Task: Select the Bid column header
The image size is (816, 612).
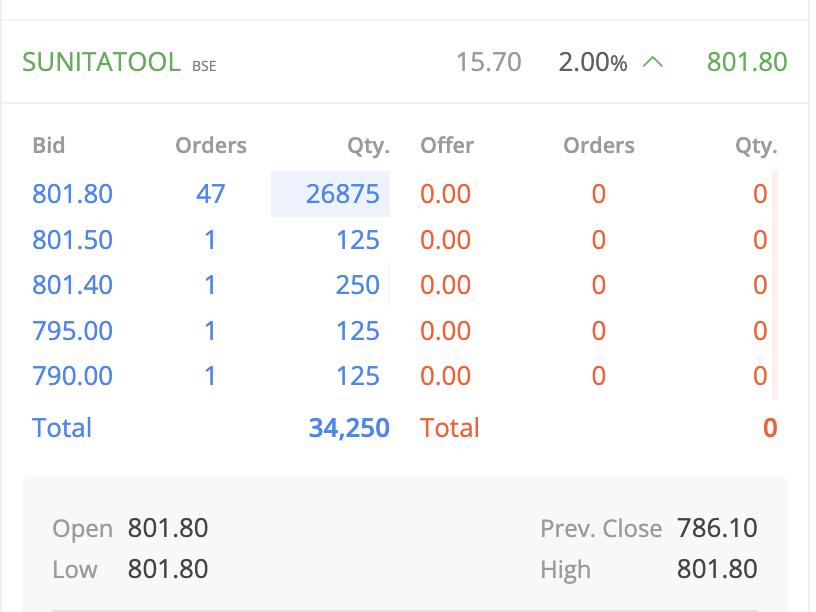Action: coord(49,145)
